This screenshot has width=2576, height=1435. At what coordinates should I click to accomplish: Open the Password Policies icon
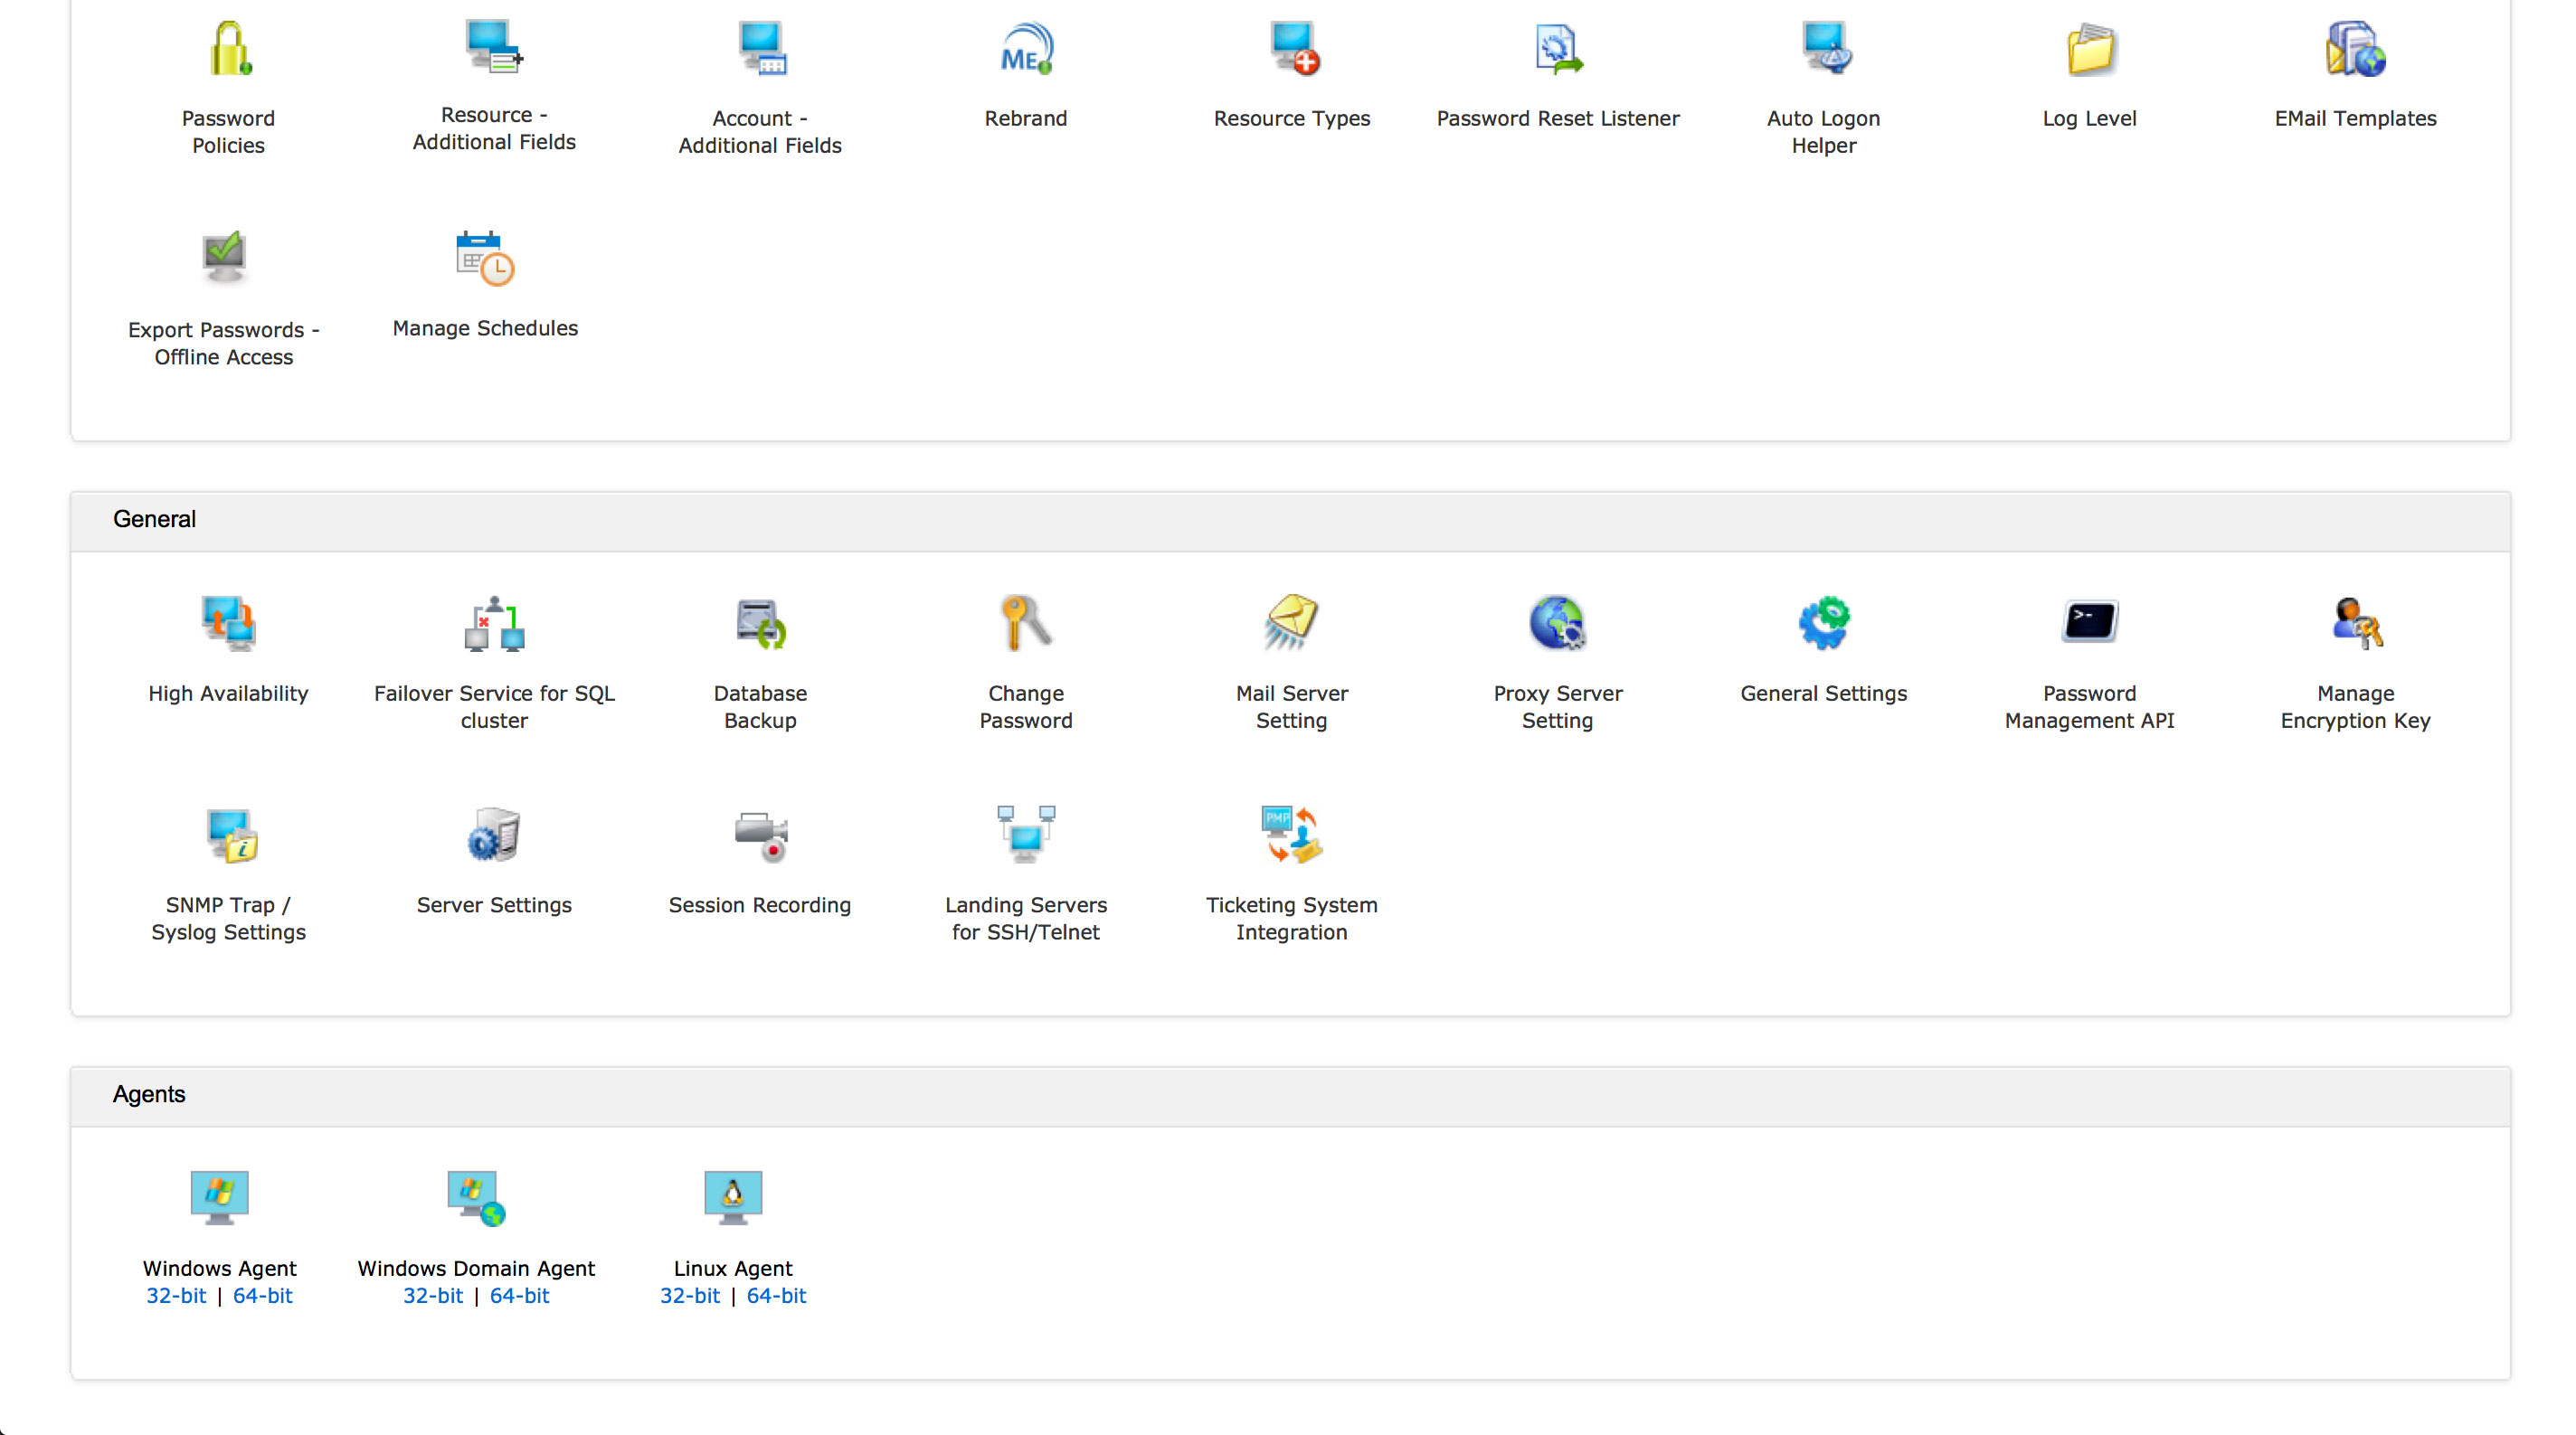coord(229,50)
